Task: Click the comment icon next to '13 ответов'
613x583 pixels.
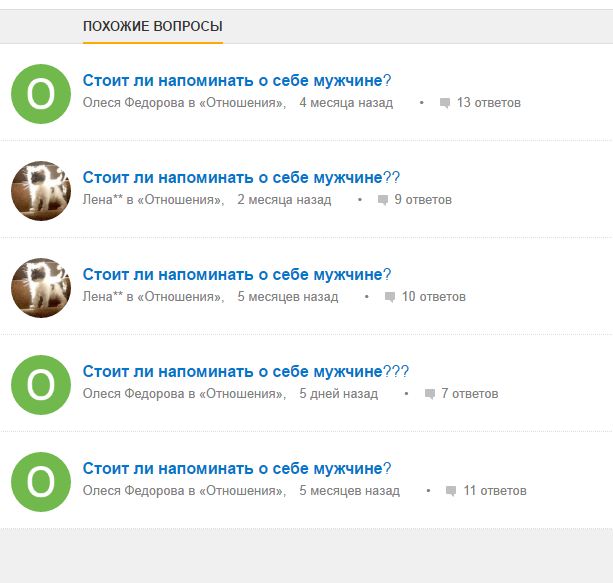Action: 445,103
